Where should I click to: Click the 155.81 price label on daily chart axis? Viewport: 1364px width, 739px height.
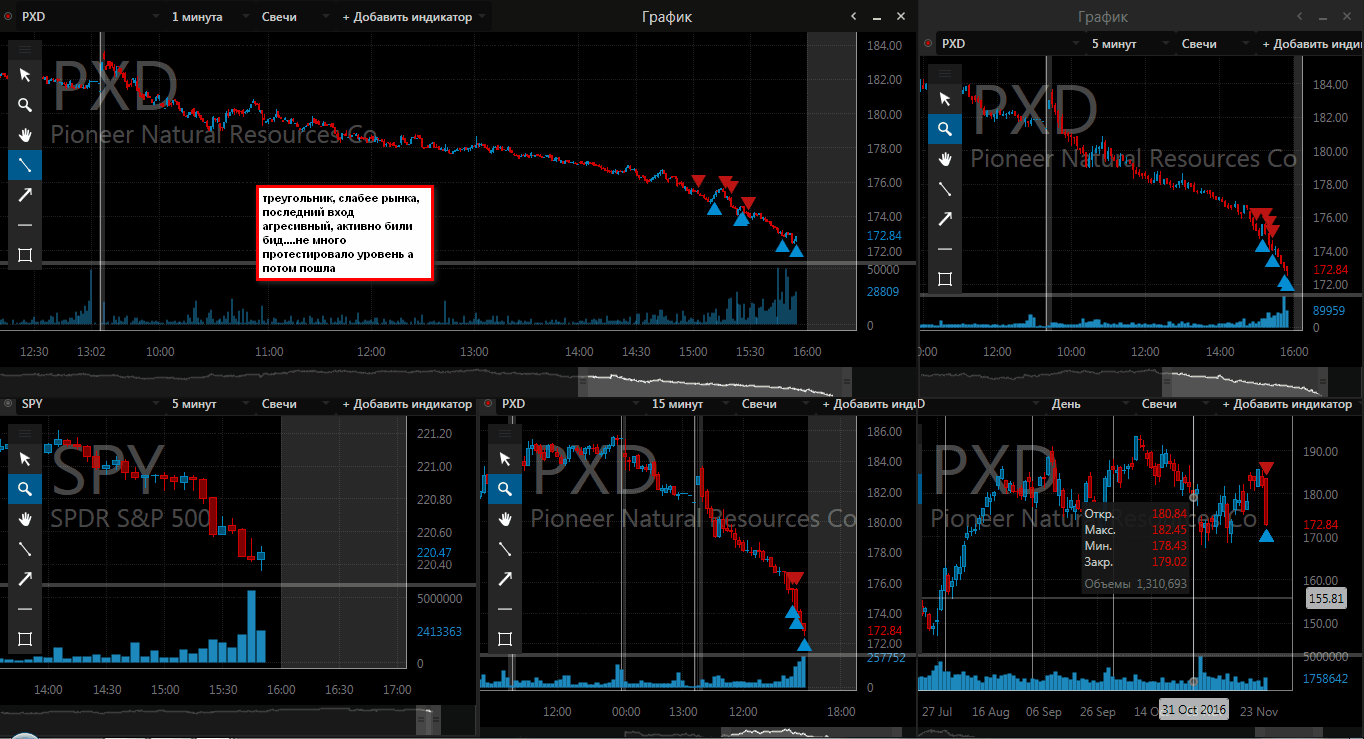pyautogui.click(x=1327, y=599)
